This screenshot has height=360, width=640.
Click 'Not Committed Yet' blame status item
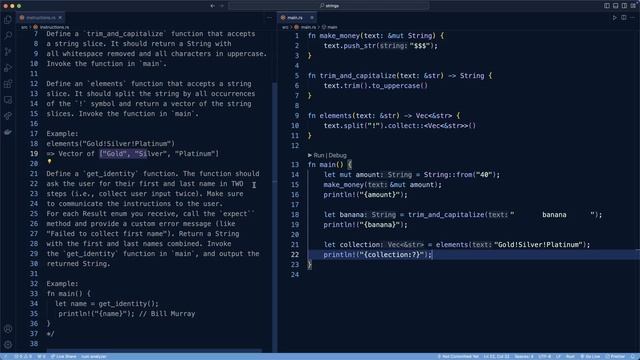(x=458, y=356)
